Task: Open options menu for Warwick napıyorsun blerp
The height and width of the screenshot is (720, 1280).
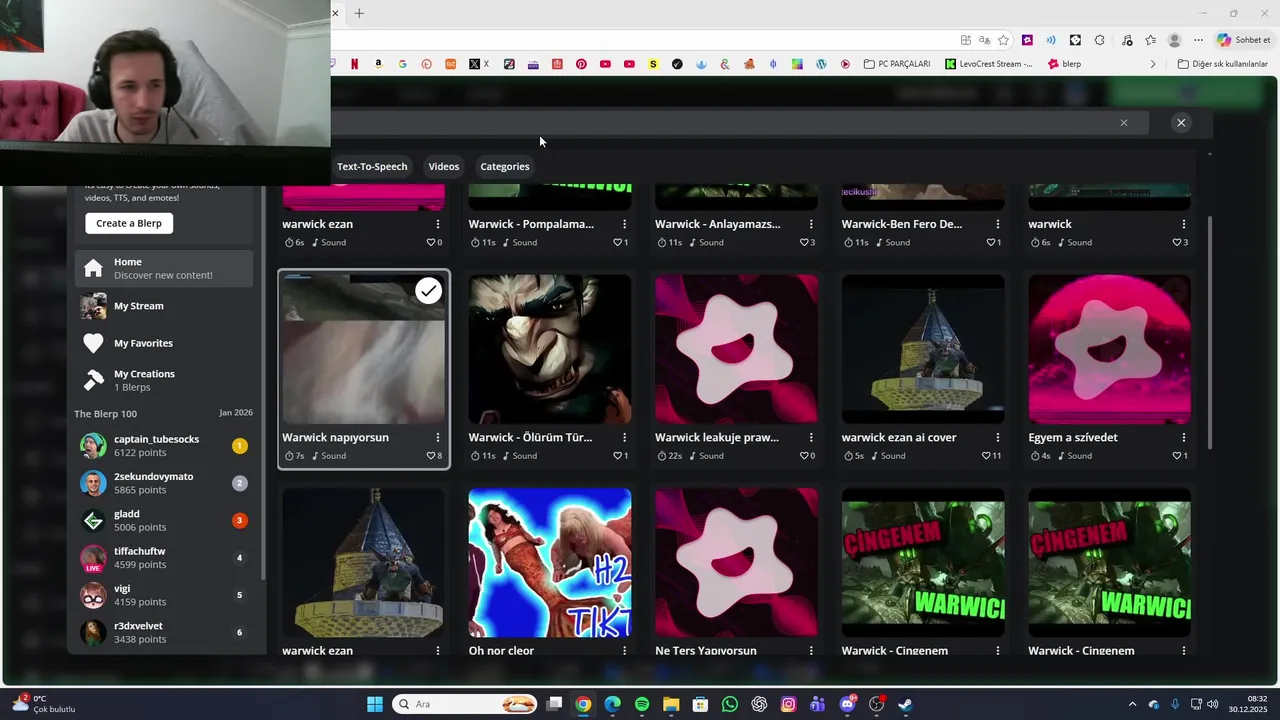Action: [438, 437]
